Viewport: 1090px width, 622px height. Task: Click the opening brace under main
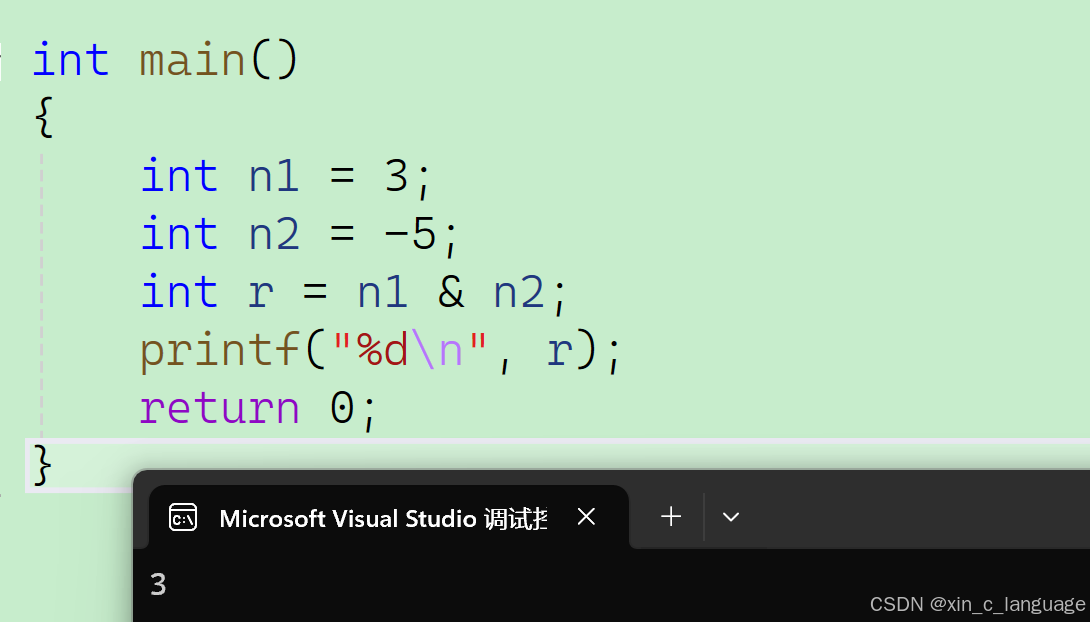[x=43, y=117]
